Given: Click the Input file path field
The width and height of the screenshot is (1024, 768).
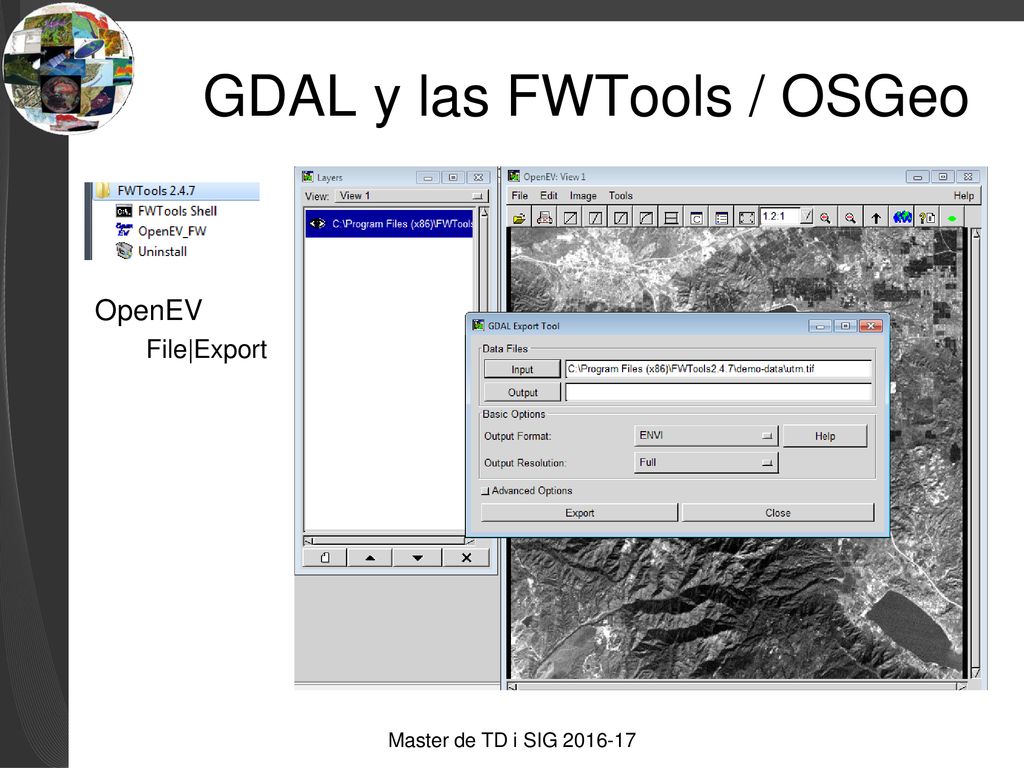Looking at the screenshot, I should point(718,369).
